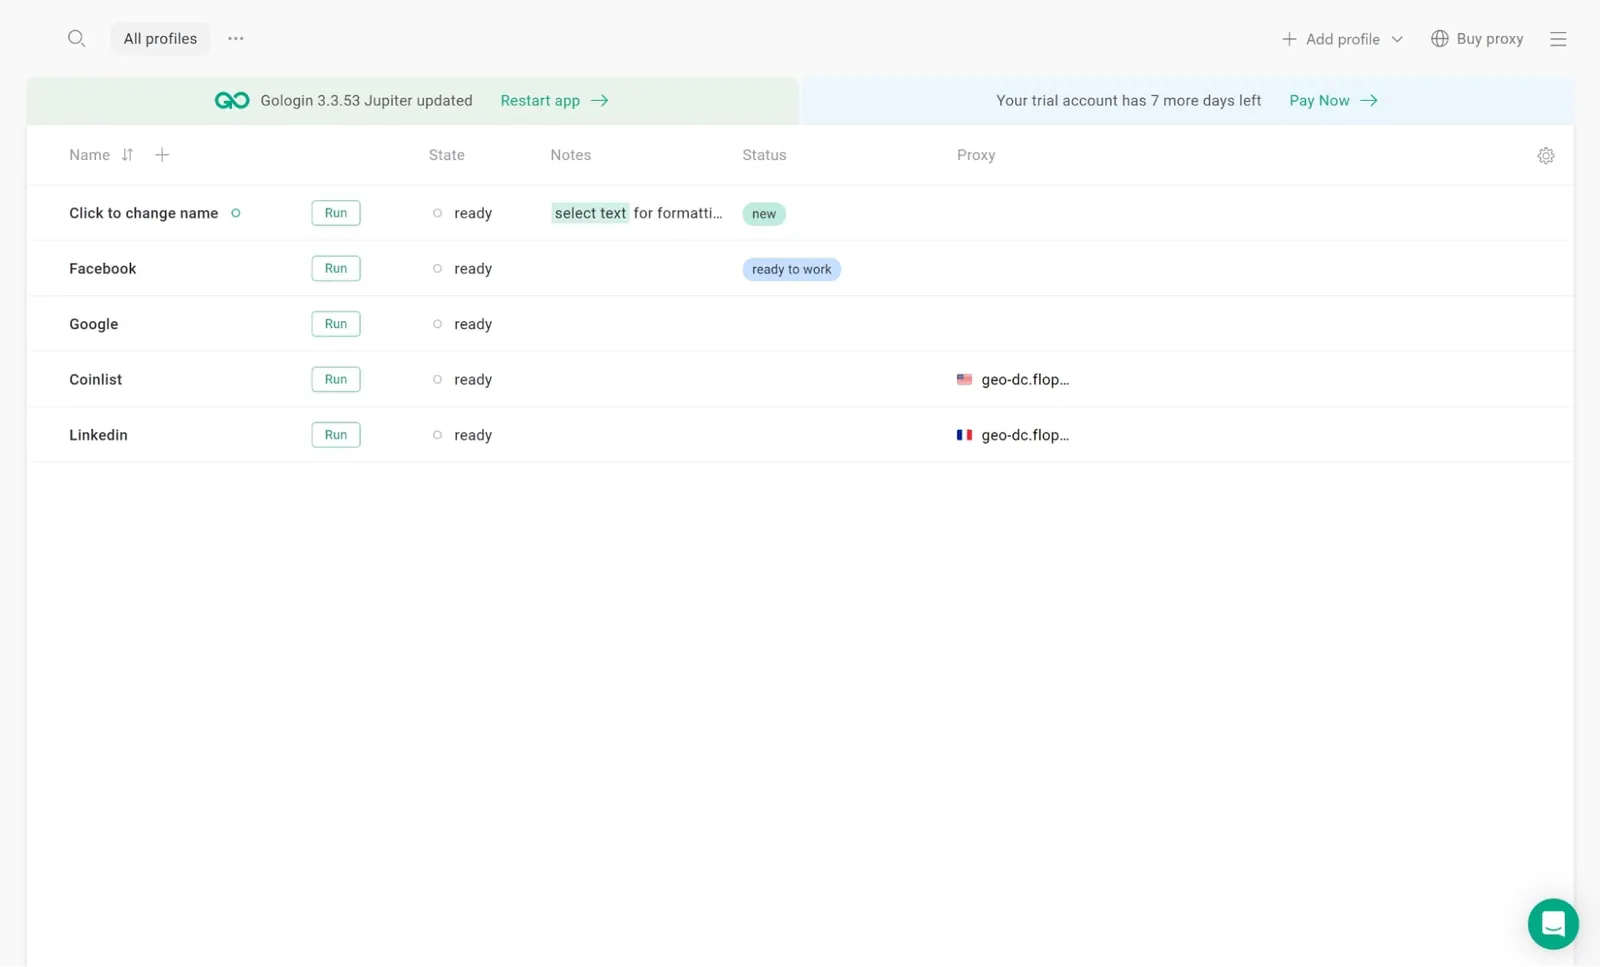The height and width of the screenshot is (967, 1600).
Task: Click Restart app link
Action: (x=540, y=101)
